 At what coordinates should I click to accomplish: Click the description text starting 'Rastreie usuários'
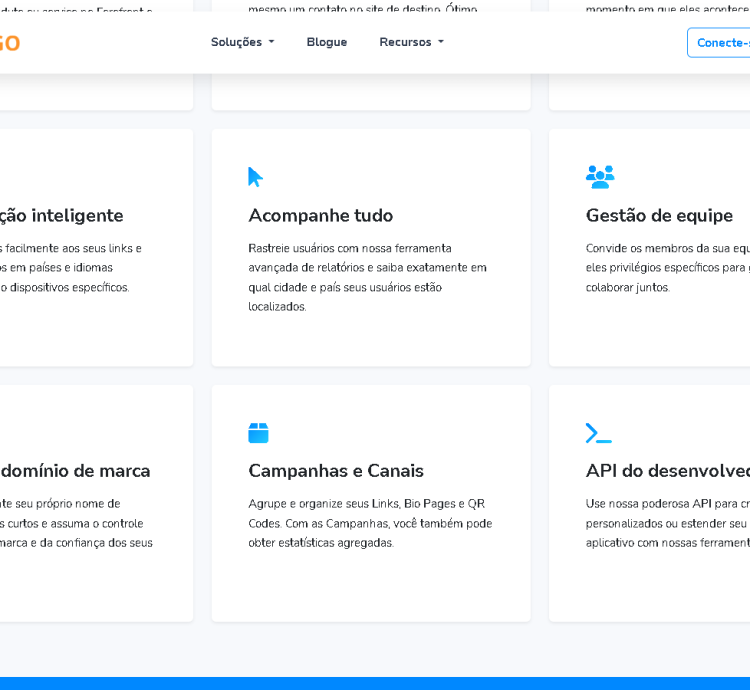pos(367,277)
